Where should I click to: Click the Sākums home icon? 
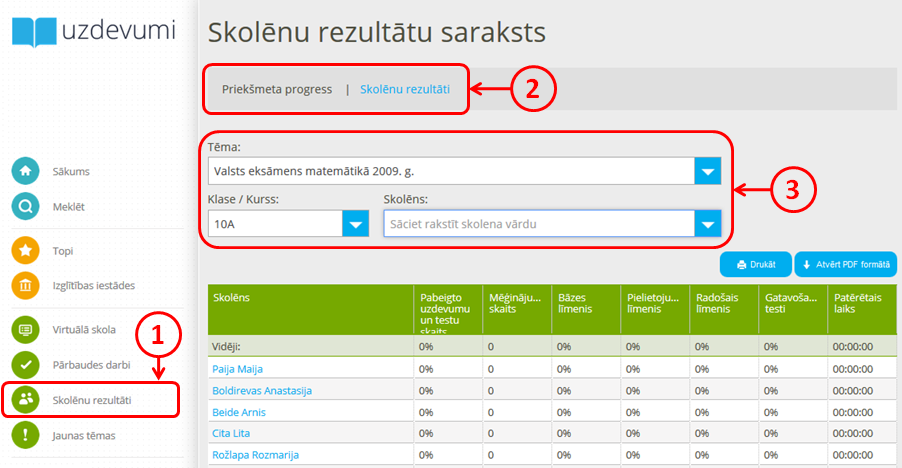point(25,171)
